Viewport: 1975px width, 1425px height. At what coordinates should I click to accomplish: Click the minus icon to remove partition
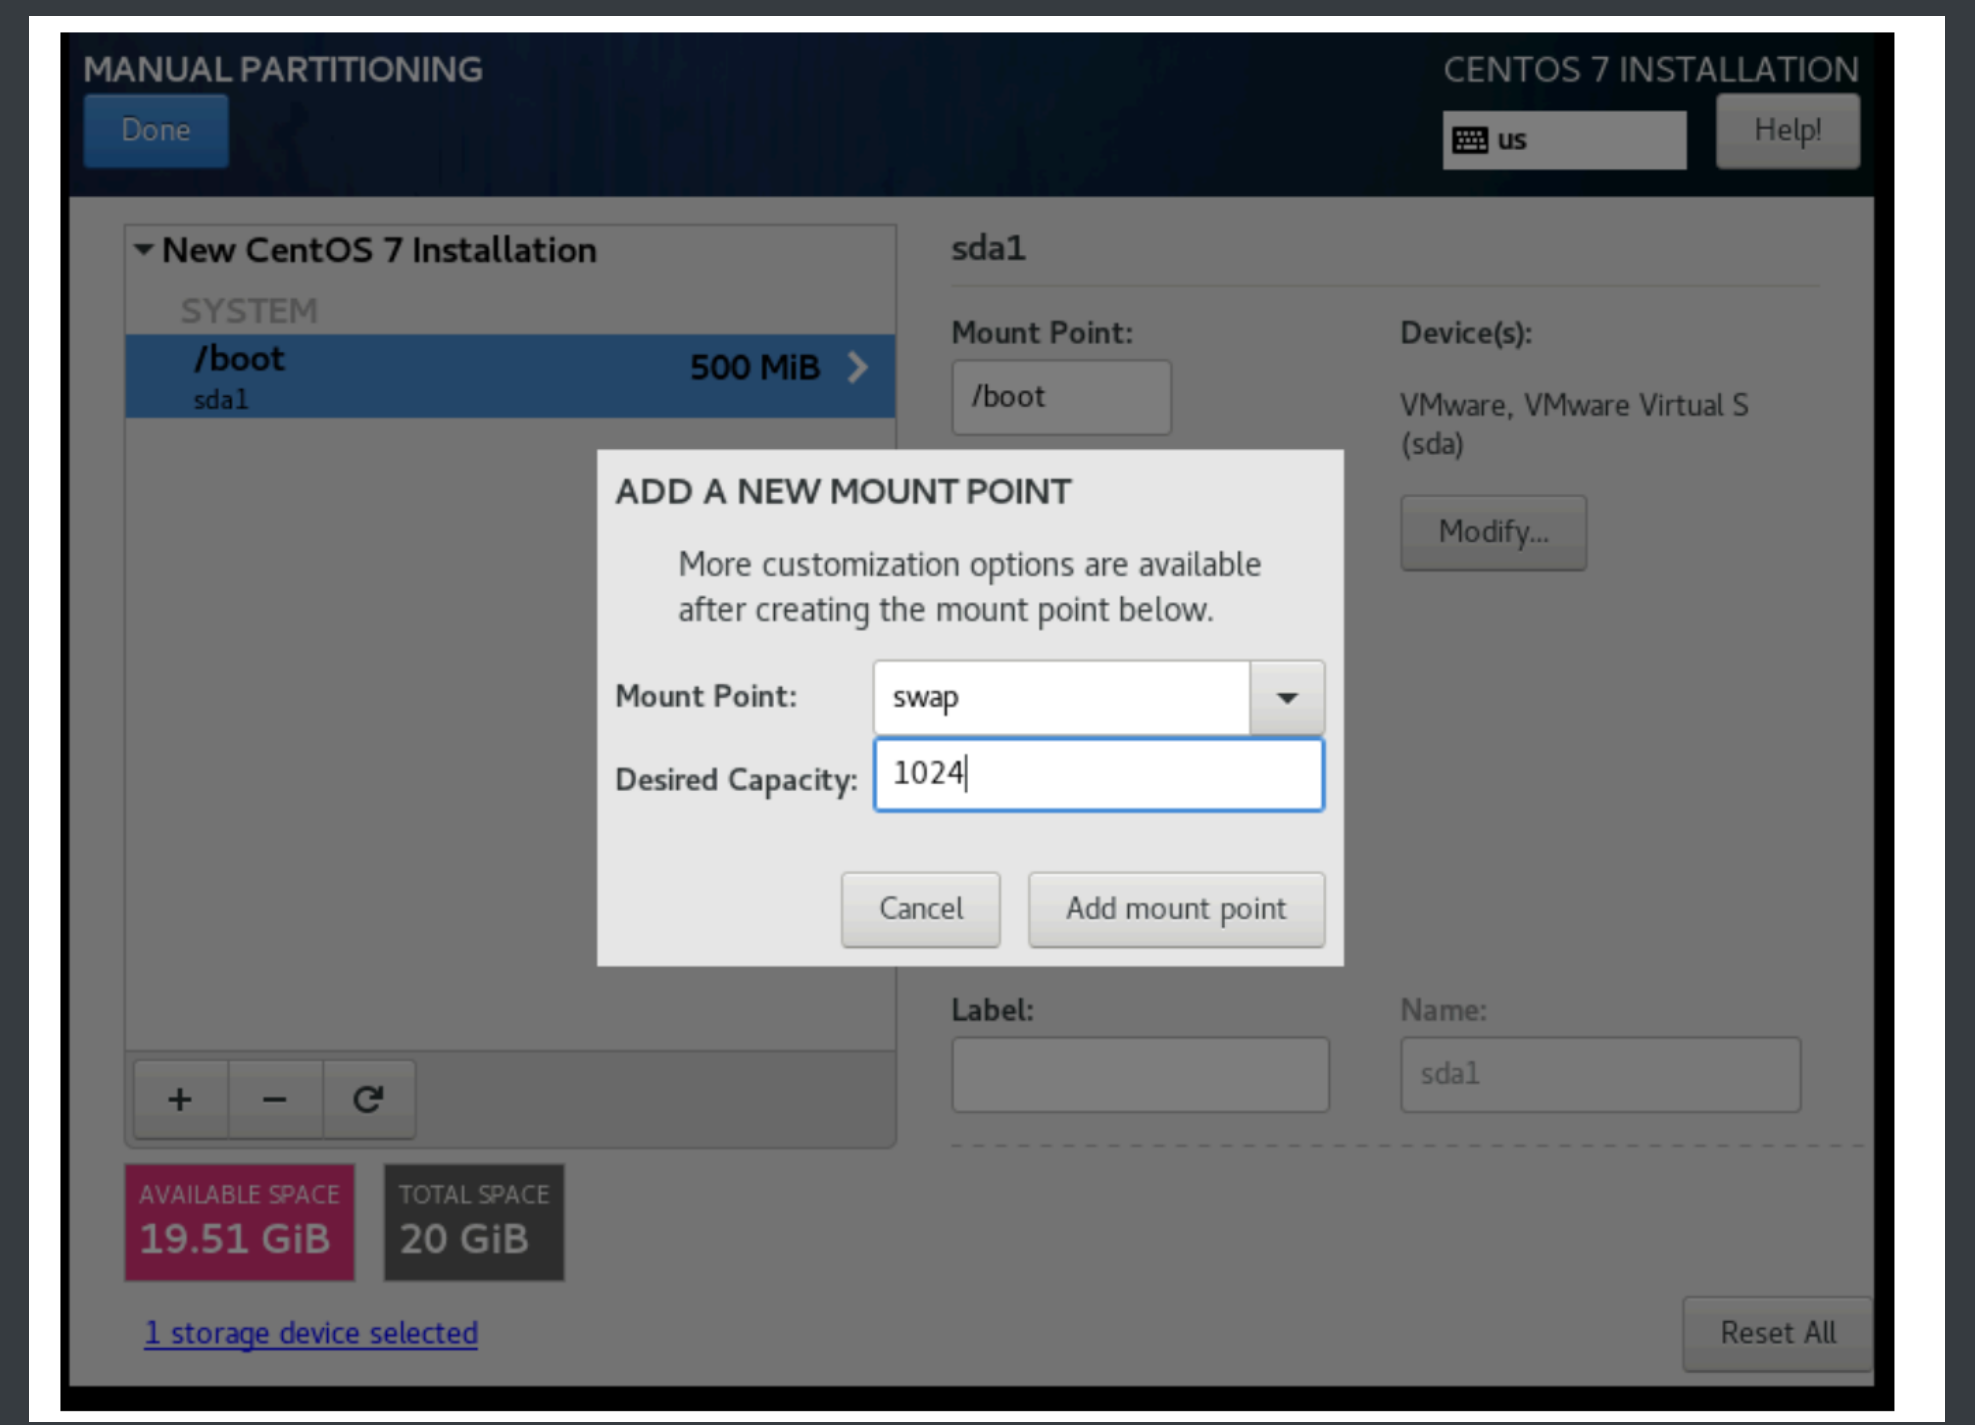[275, 1099]
